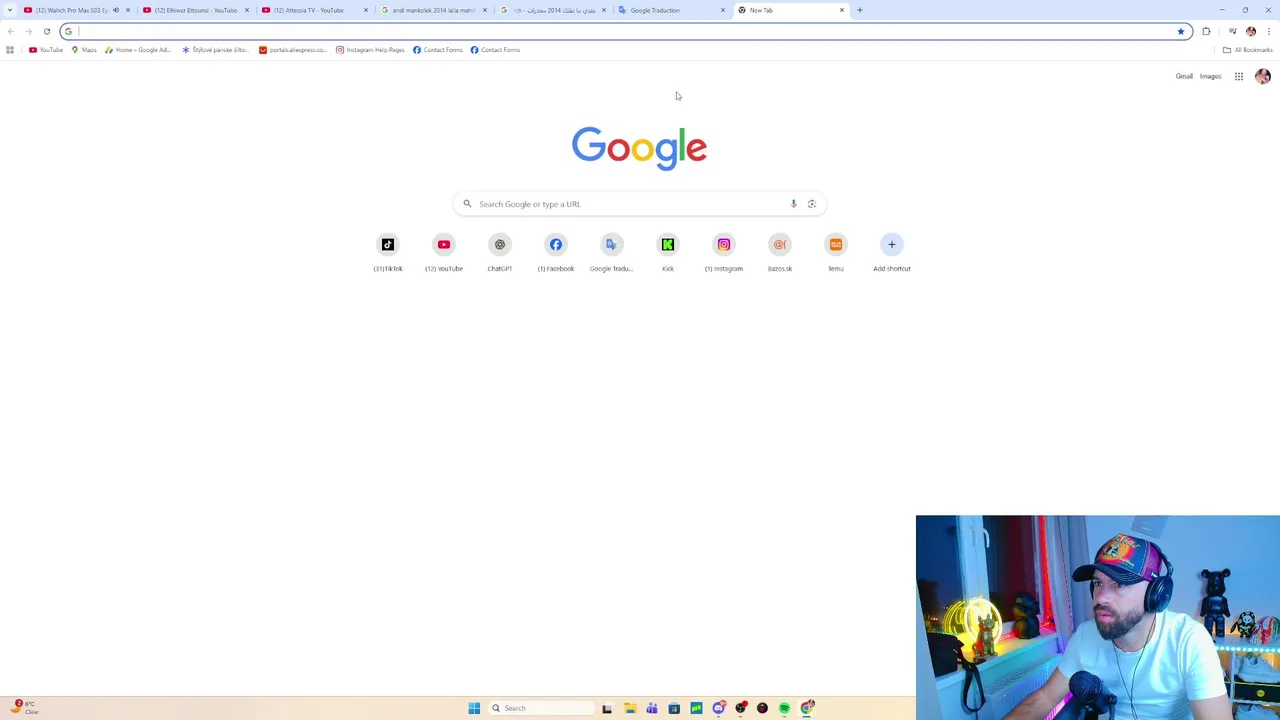Image resolution: width=1280 pixels, height=720 pixels.
Task: Open the weather widget in taskbar
Action: 24,707
